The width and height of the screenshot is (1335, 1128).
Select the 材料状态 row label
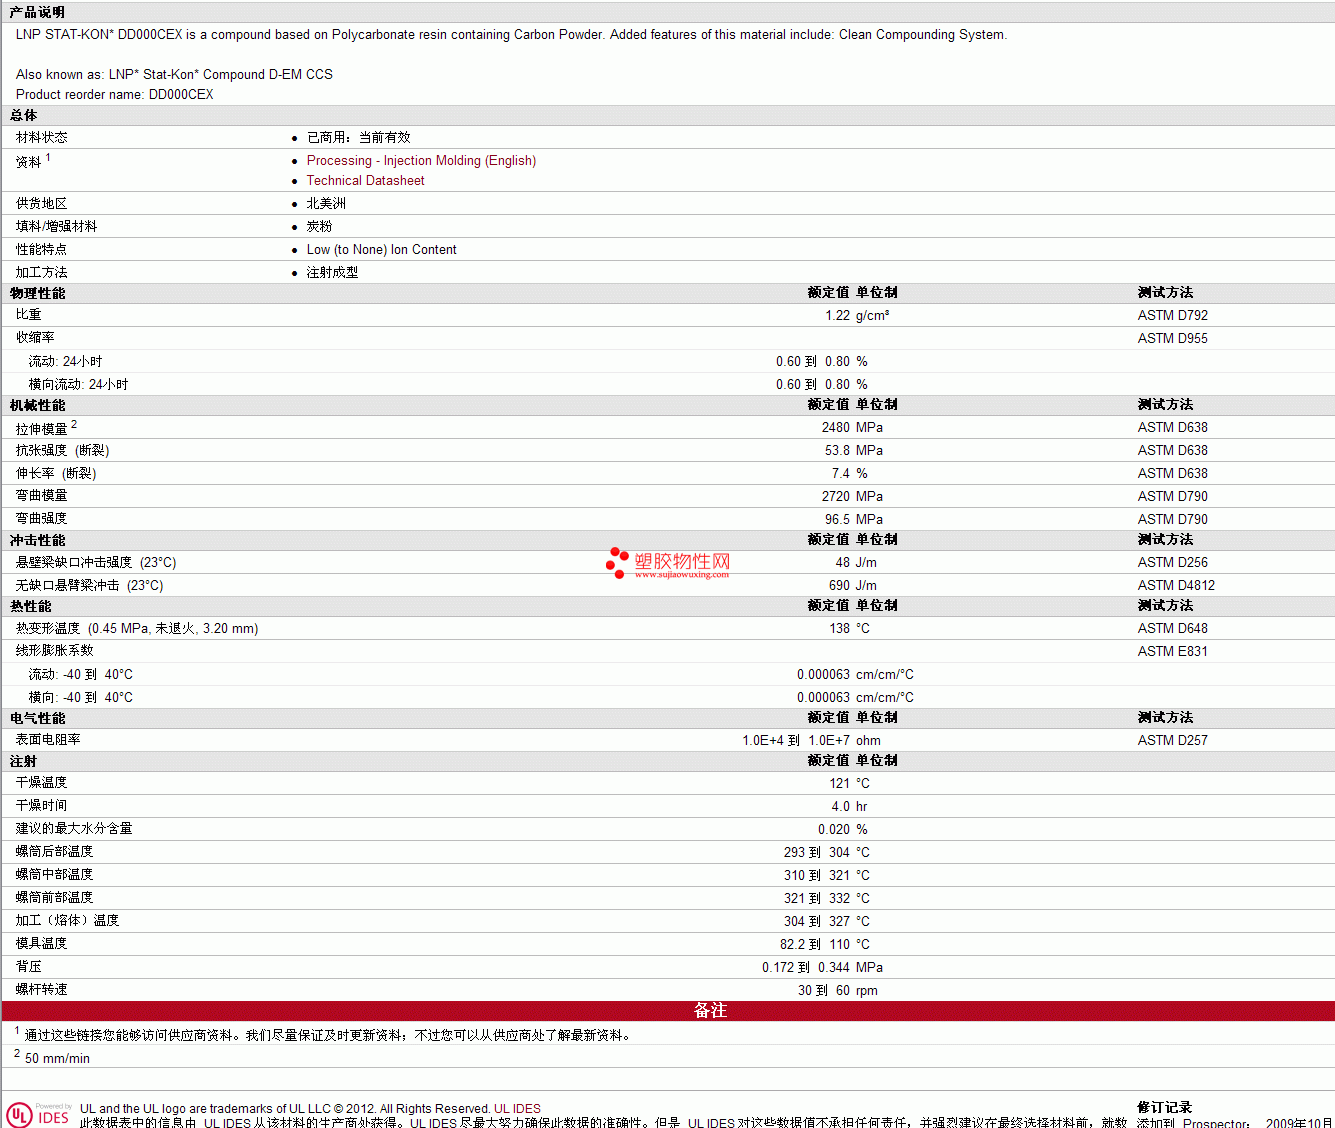42,138
